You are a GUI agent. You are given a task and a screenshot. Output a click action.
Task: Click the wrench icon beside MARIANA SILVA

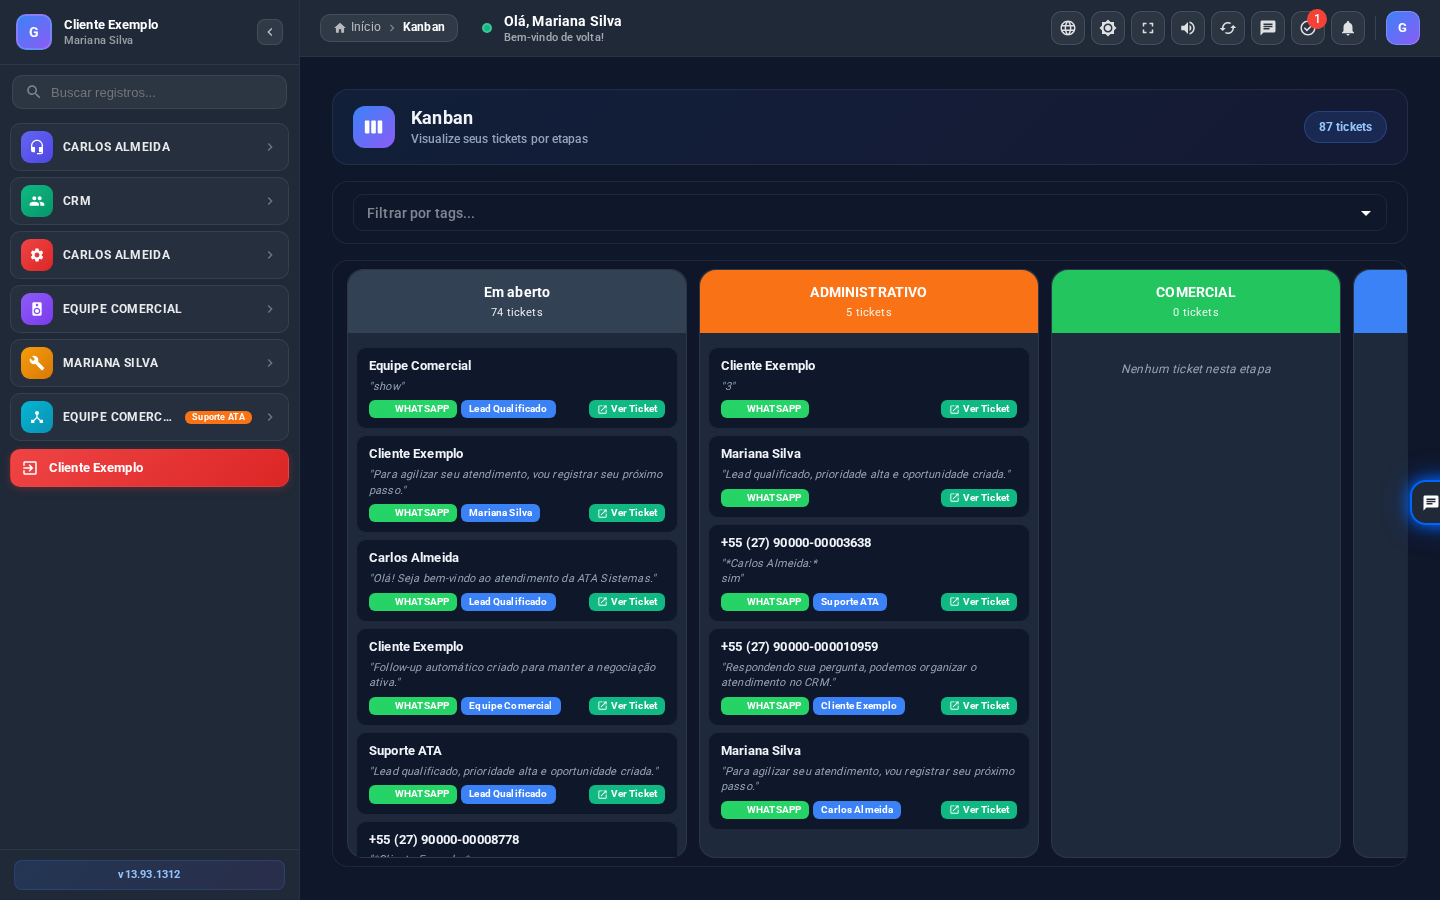(37, 363)
